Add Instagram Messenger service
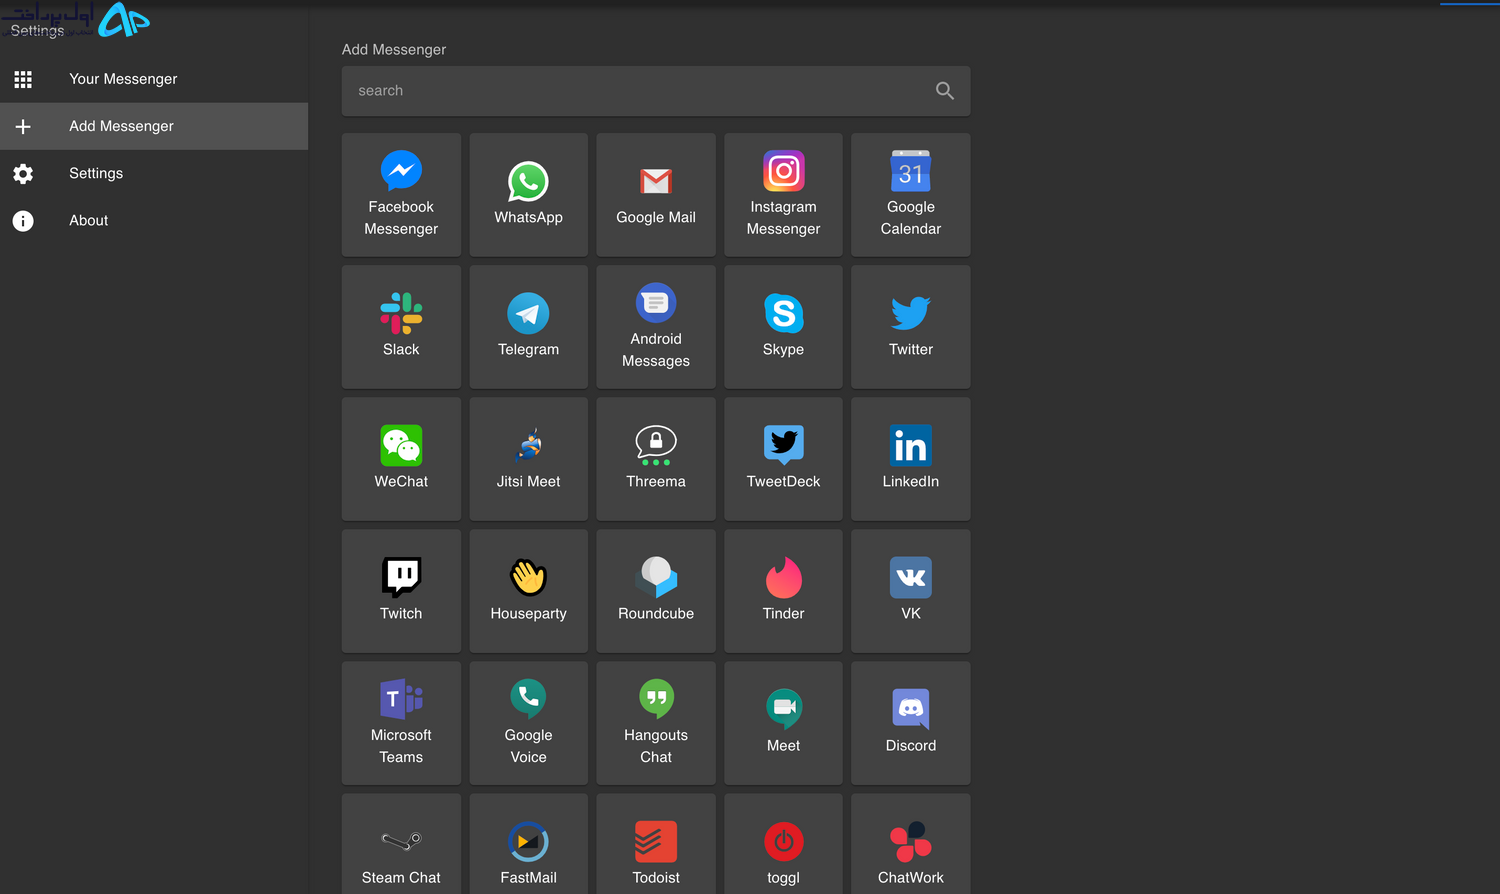 pos(783,195)
